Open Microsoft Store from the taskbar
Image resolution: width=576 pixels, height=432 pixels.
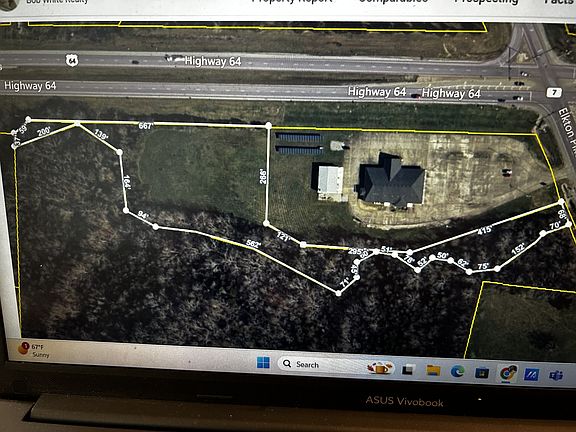coord(482,373)
